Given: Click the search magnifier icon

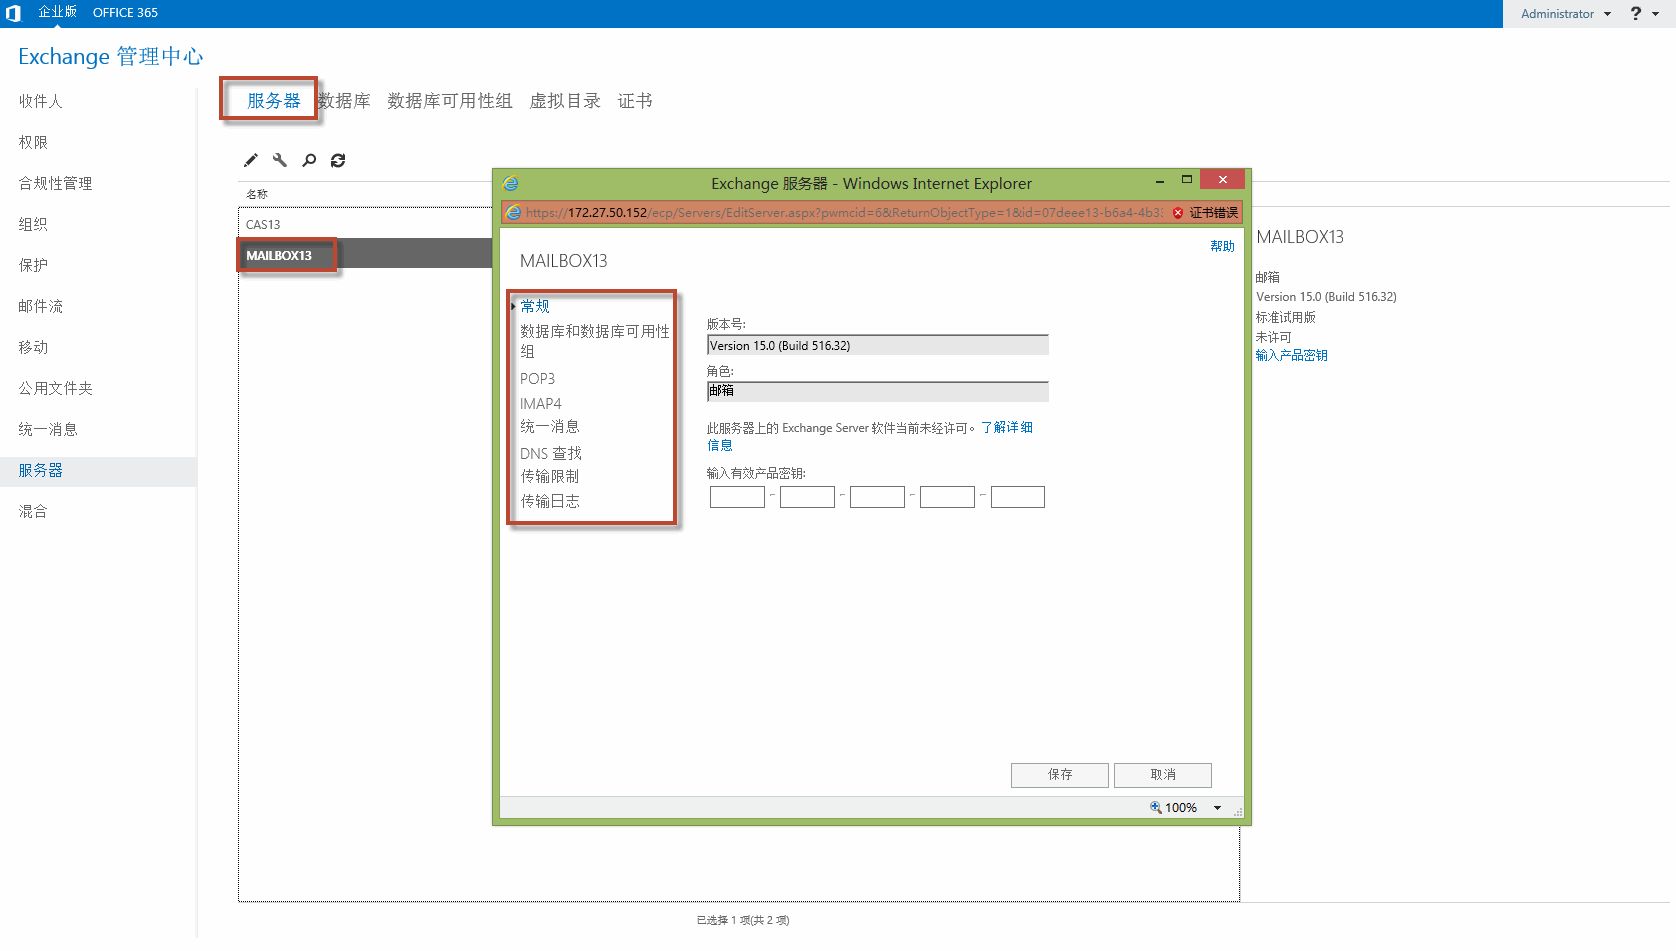Looking at the screenshot, I should click(309, 160).
